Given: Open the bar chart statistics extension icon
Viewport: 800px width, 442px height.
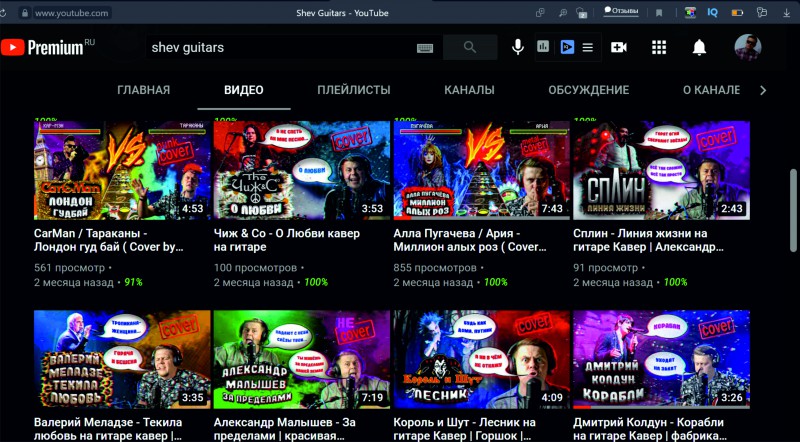Looking at the screenshot, I should tap(543, 47).
